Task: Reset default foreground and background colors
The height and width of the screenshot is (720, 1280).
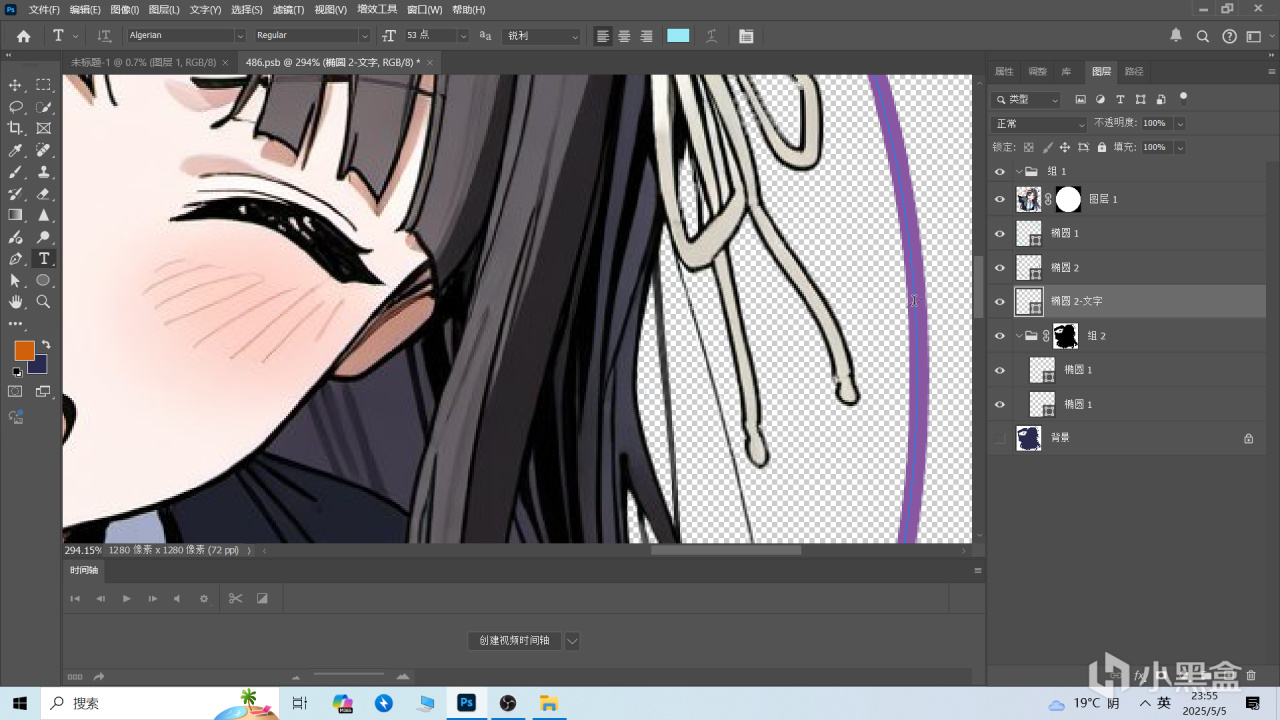Action: (x=17, y=372)
